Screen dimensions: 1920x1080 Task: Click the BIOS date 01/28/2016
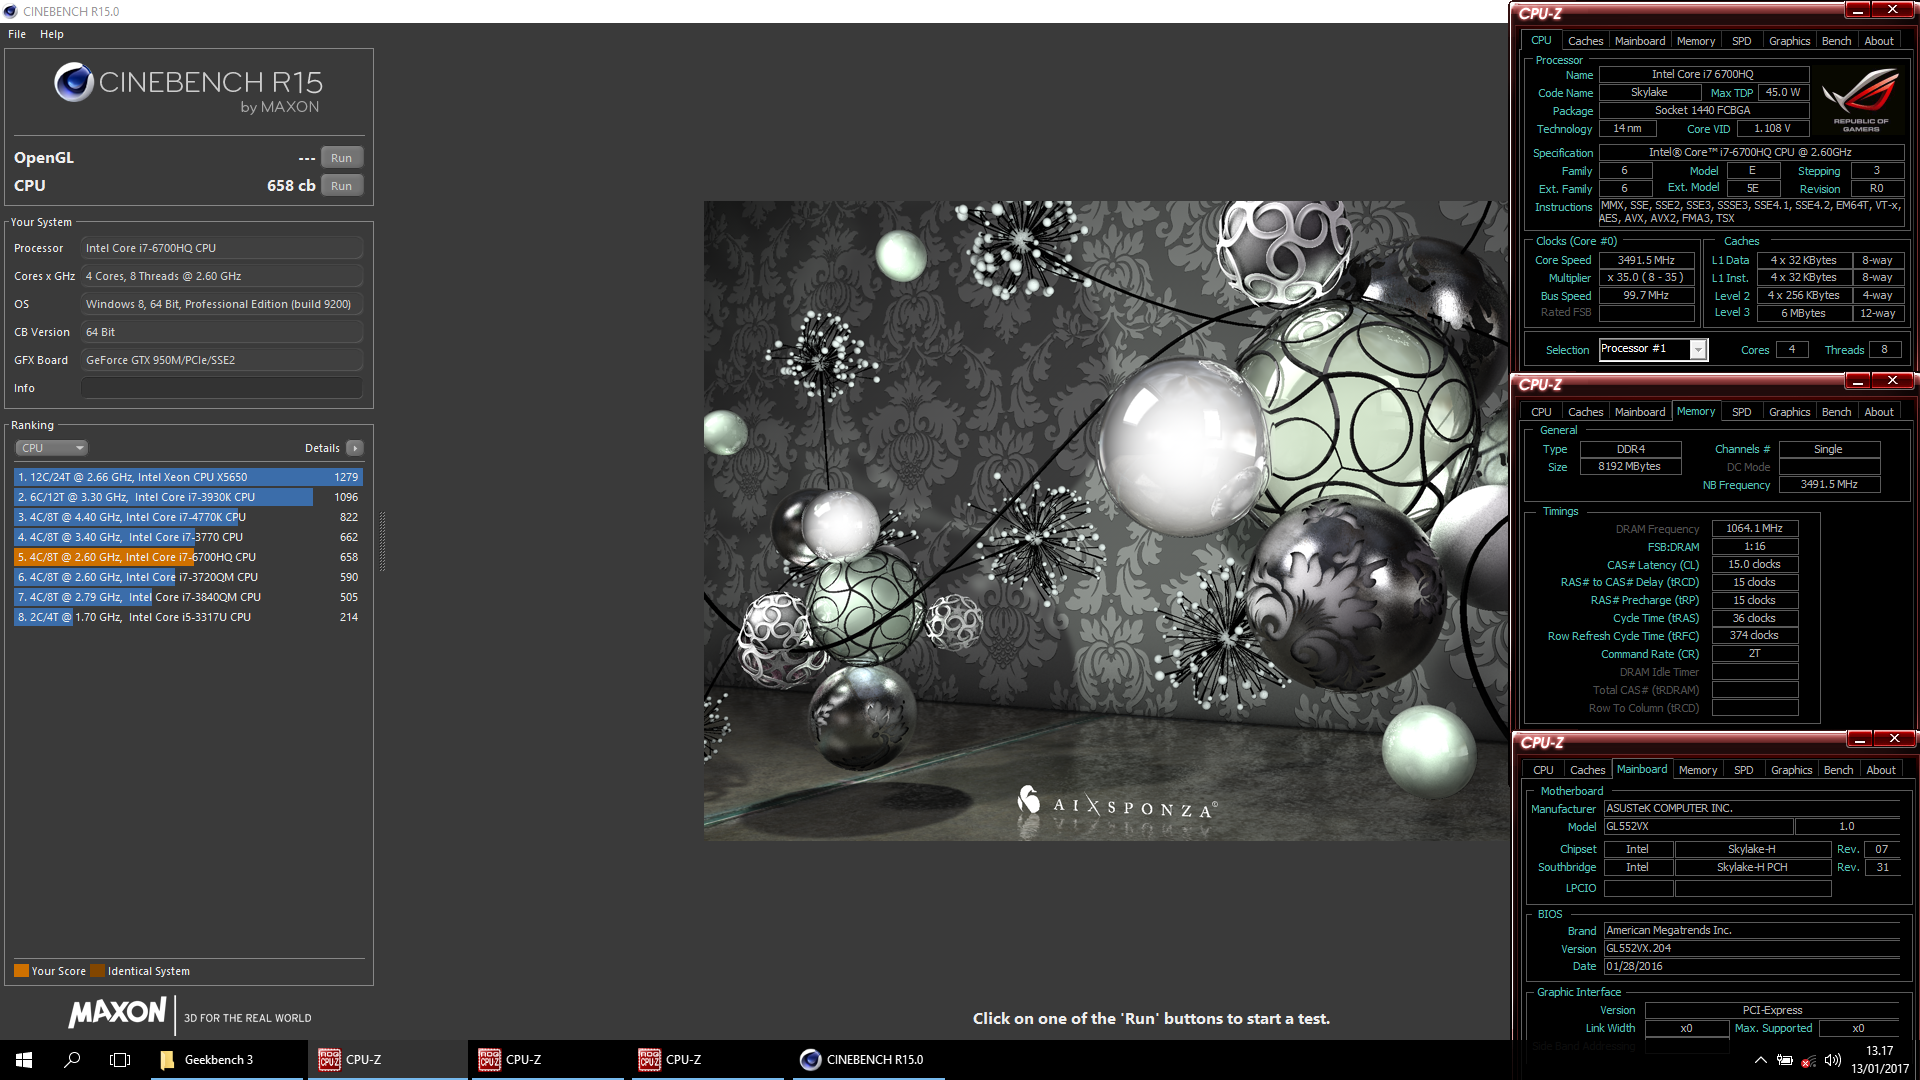click(1752, 966)
